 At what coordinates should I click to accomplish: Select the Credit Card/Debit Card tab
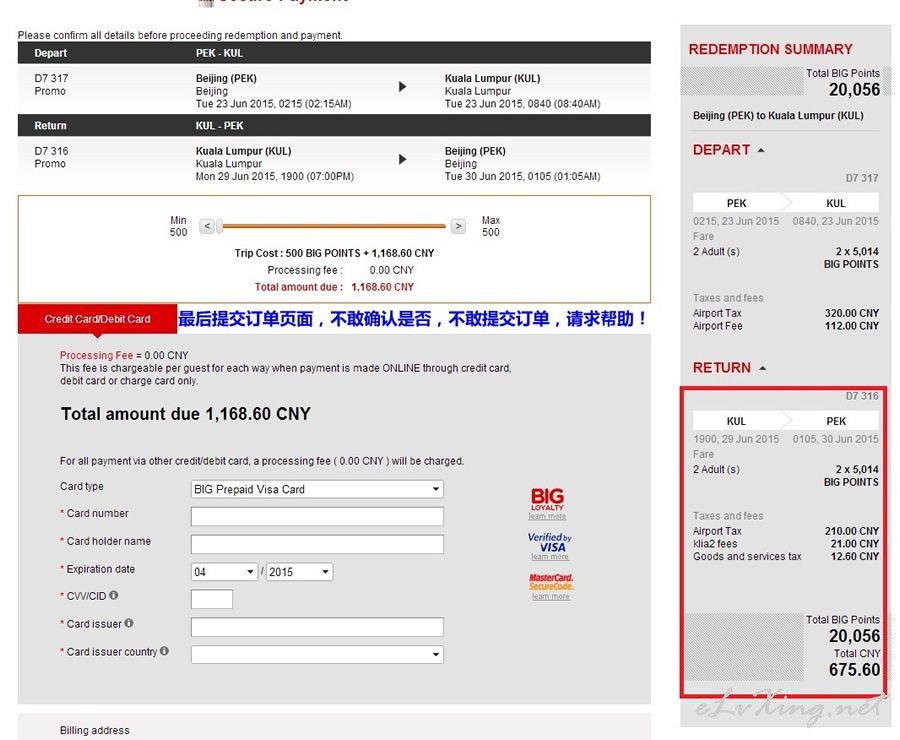click(98, 319)
